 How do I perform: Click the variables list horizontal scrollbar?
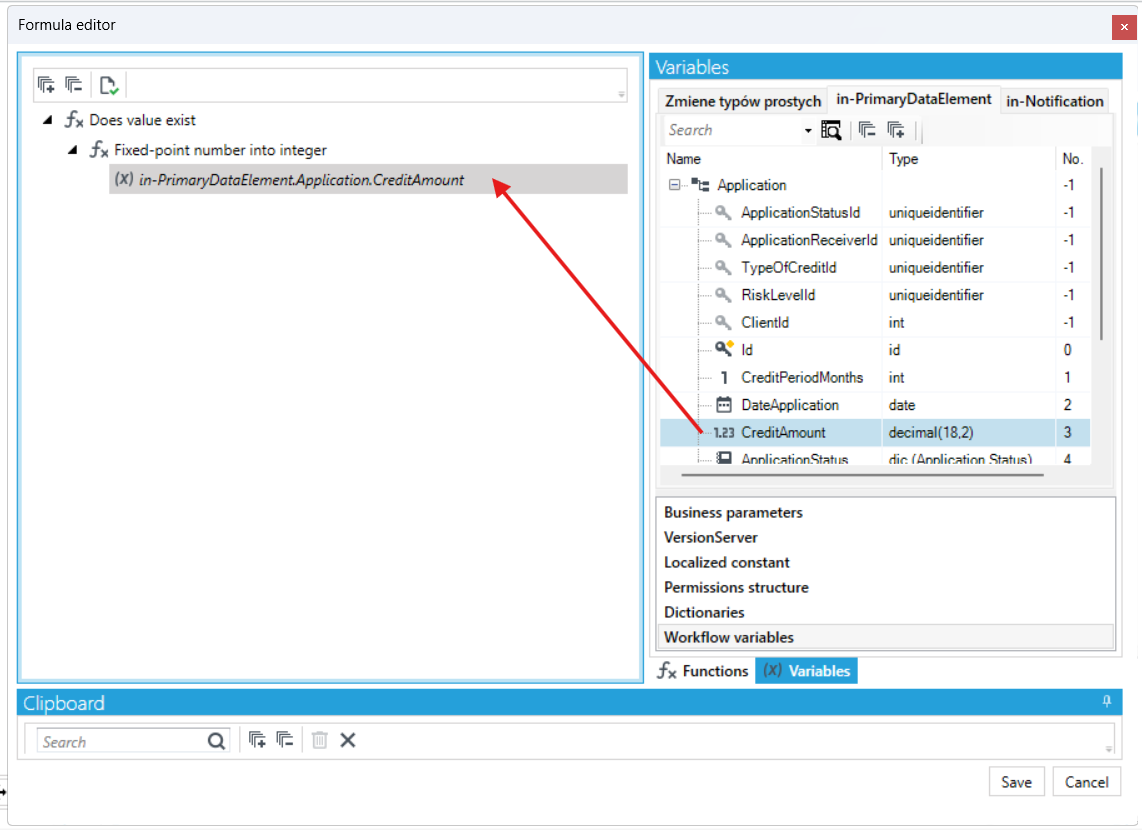862,475
